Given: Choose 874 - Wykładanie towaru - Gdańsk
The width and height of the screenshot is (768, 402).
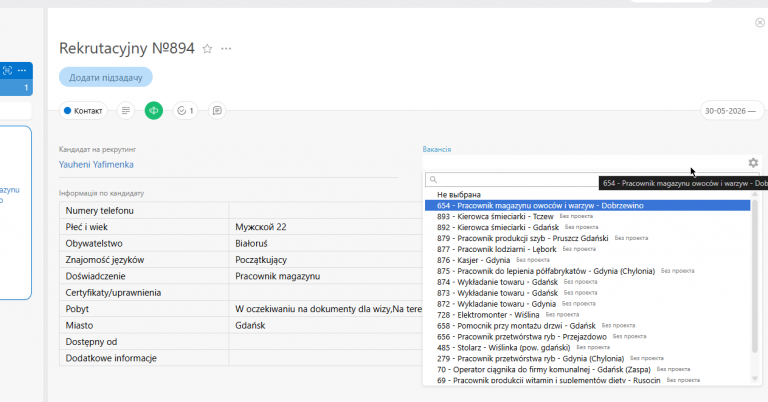Looking at the screenshot, I should (588, 282).
